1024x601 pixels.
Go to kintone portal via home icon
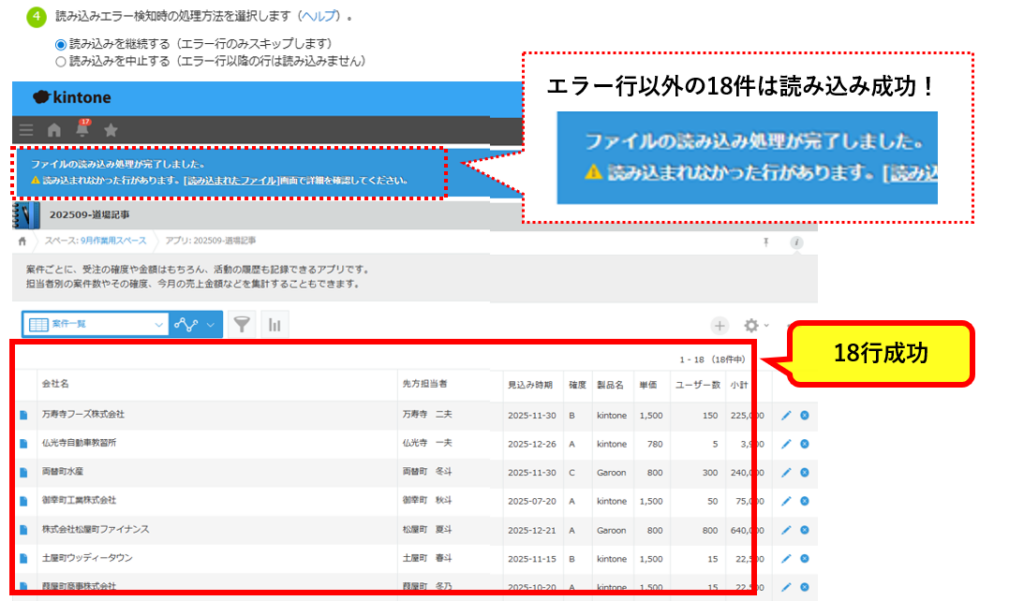point(54,130)
